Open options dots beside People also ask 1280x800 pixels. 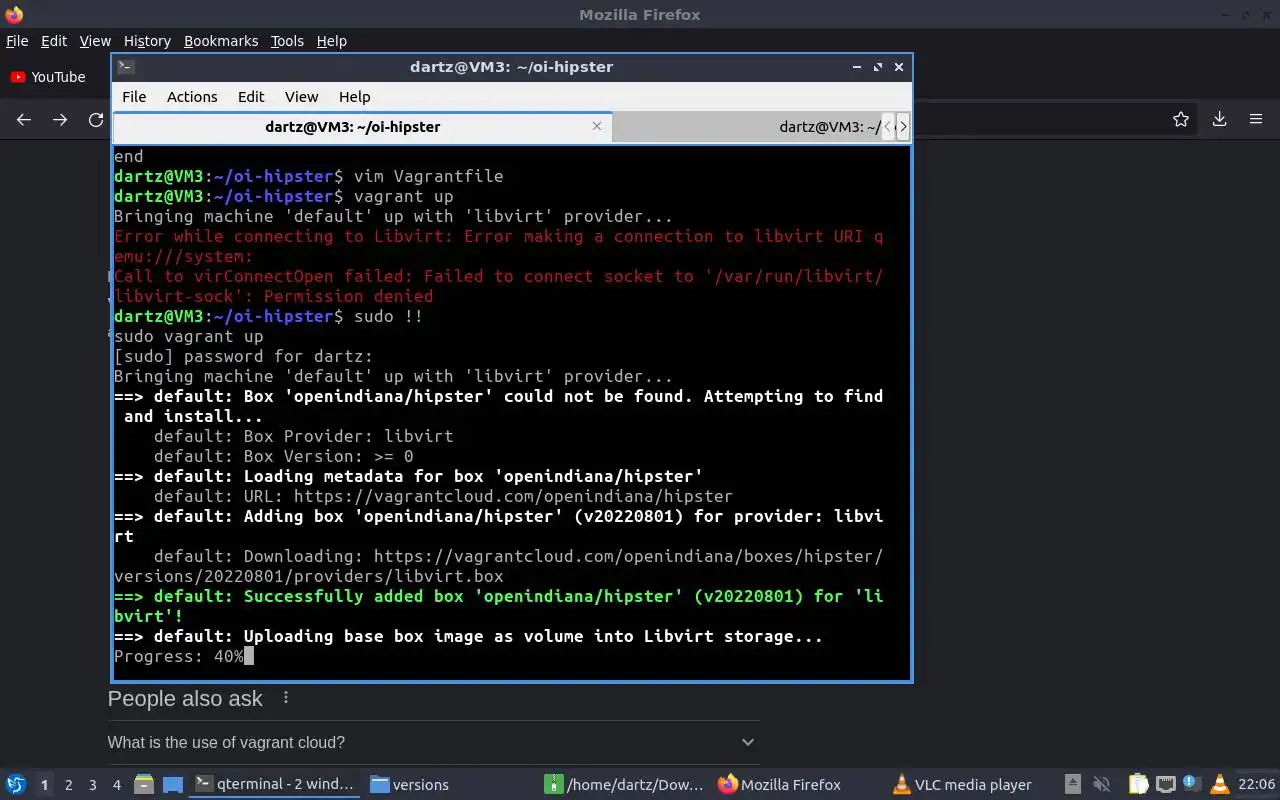(x=286, y=698)
